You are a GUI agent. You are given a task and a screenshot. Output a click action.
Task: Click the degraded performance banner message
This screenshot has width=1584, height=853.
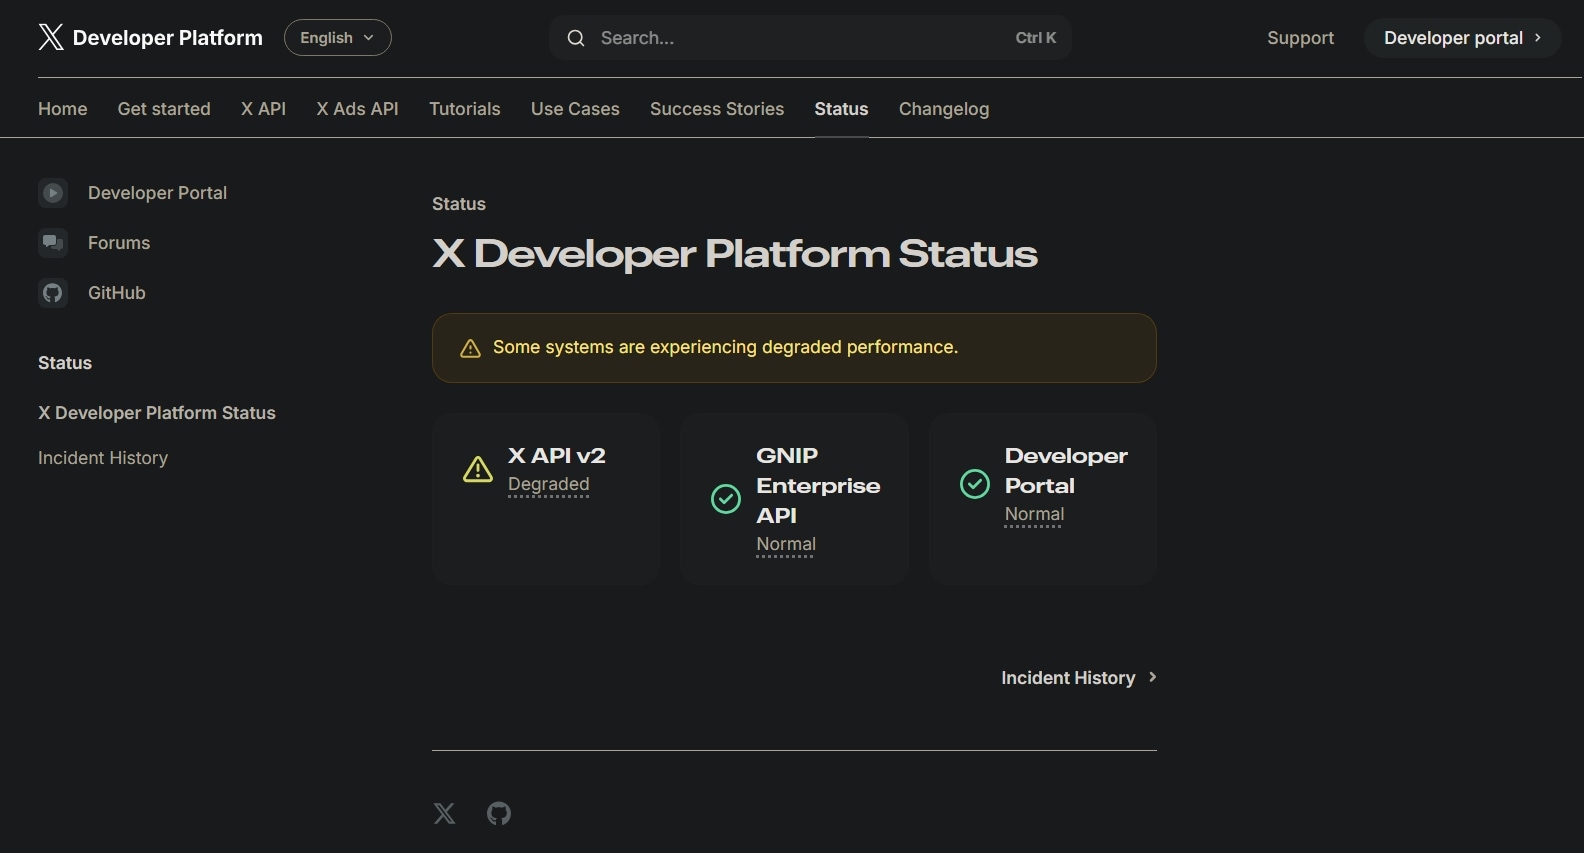725,347
